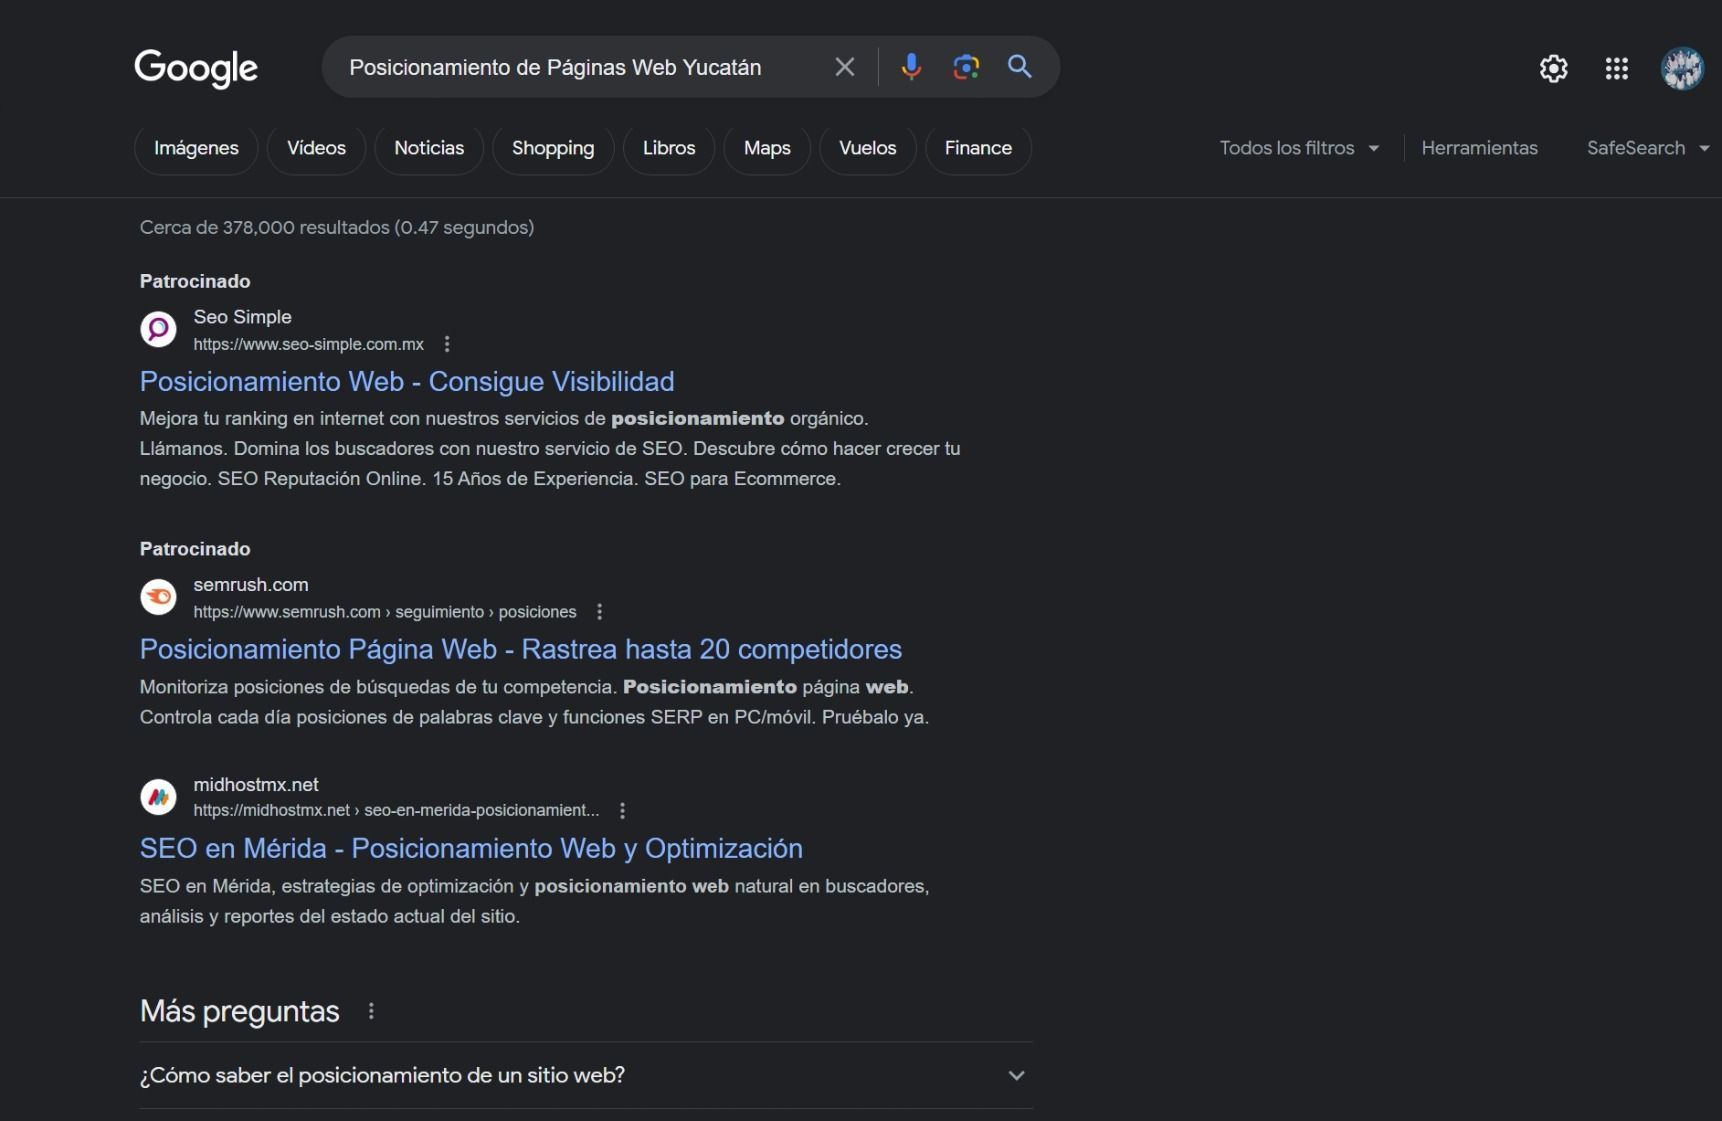The image size is (1722, 1121).
Task: Click the semrush.com seguimiento posiciones URL
Action: [385, 612]
